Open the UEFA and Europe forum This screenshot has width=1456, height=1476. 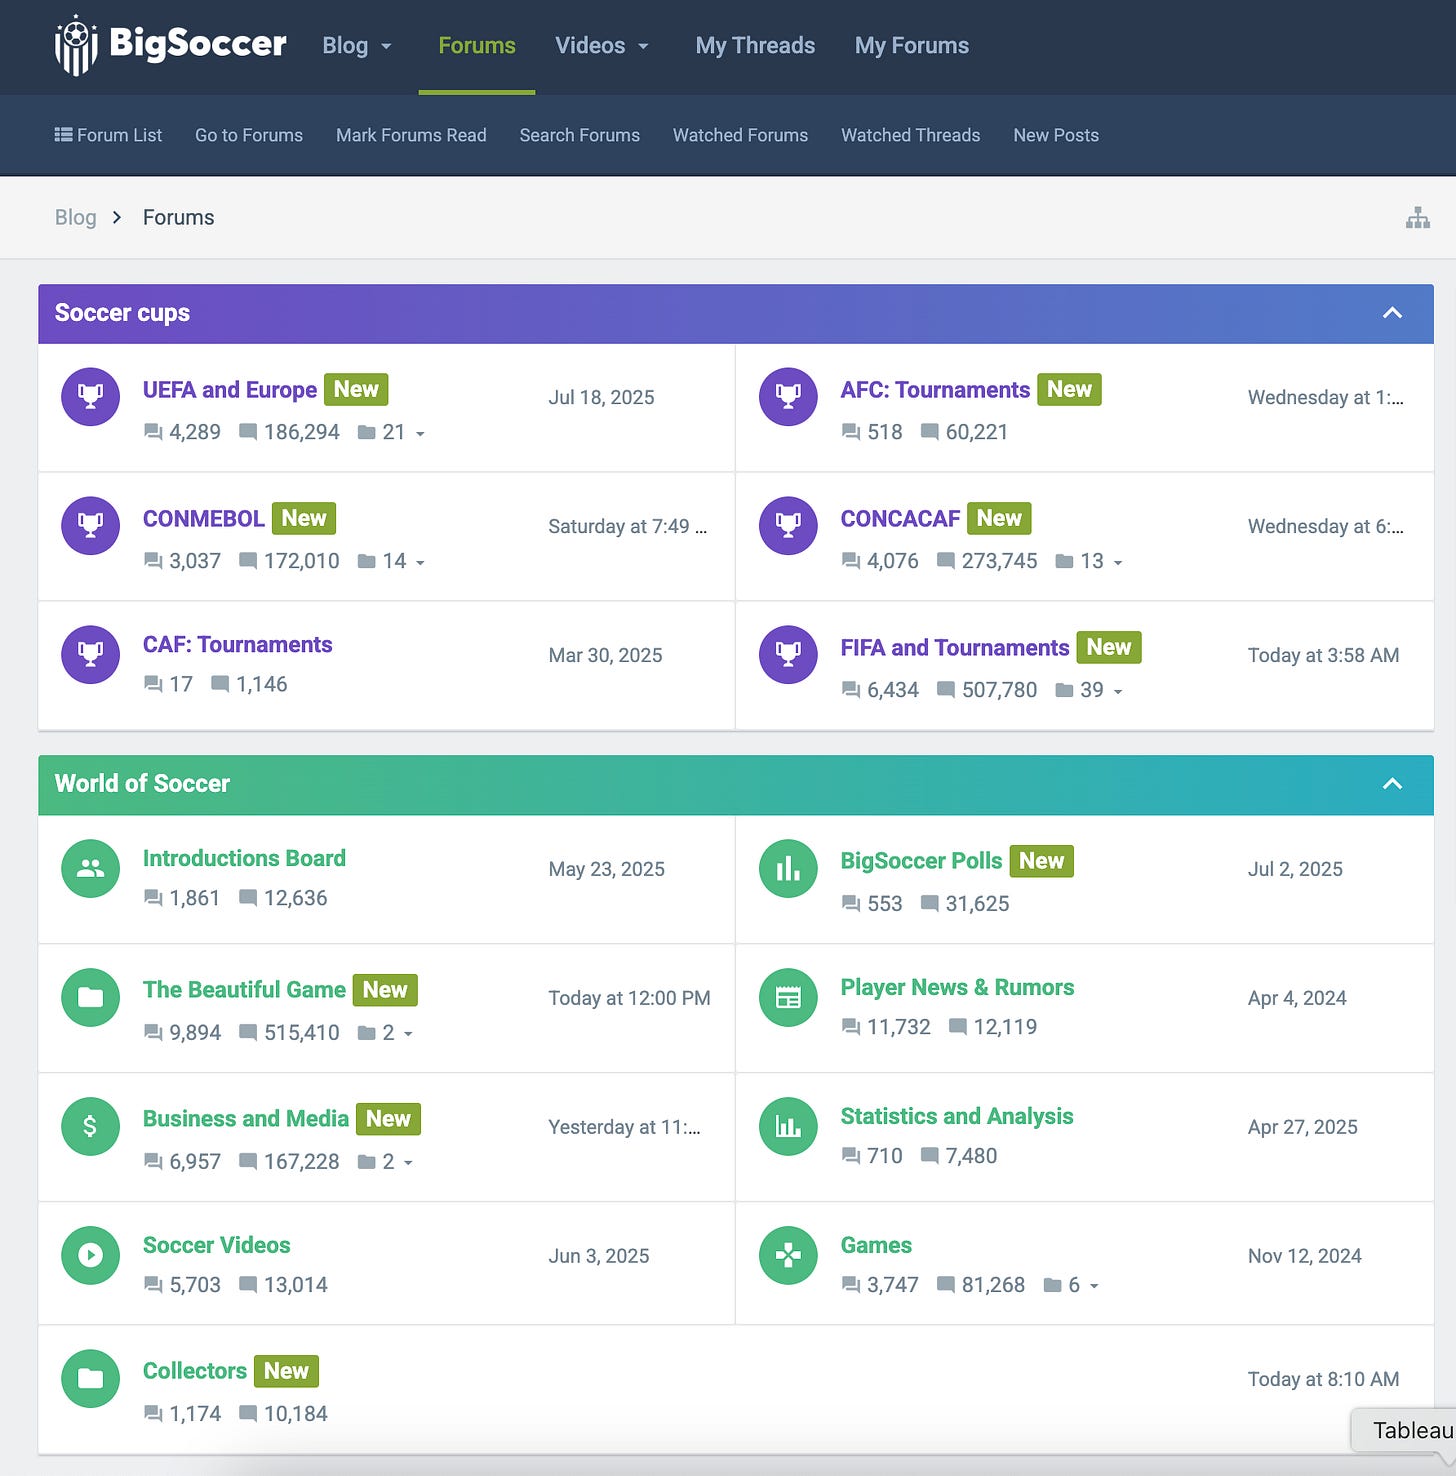click(x=230, y=390)
